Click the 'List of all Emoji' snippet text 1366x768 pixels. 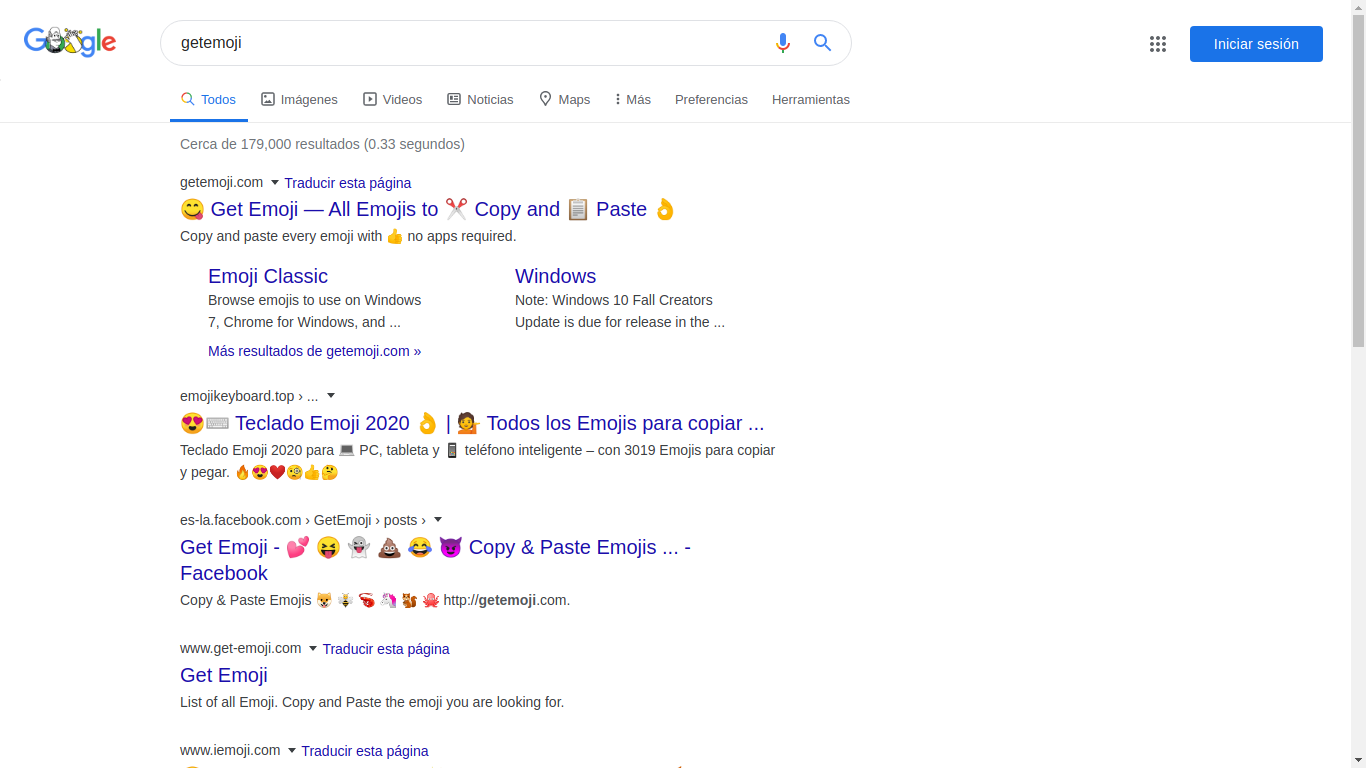click(372, 702)
